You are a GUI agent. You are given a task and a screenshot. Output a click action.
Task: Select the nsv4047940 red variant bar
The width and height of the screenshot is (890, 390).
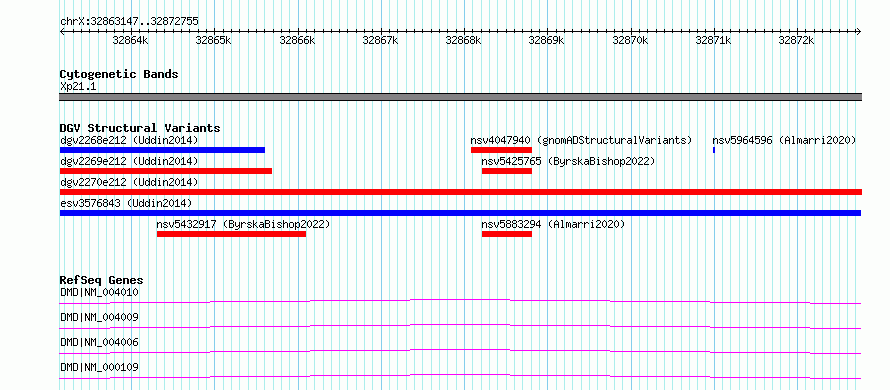tap(501, 150)
